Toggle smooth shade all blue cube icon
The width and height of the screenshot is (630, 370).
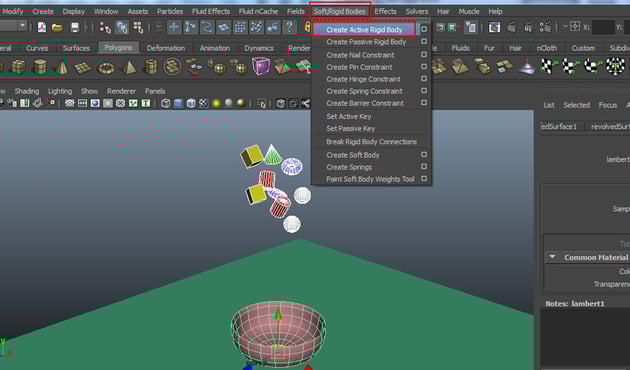(178, 104)
